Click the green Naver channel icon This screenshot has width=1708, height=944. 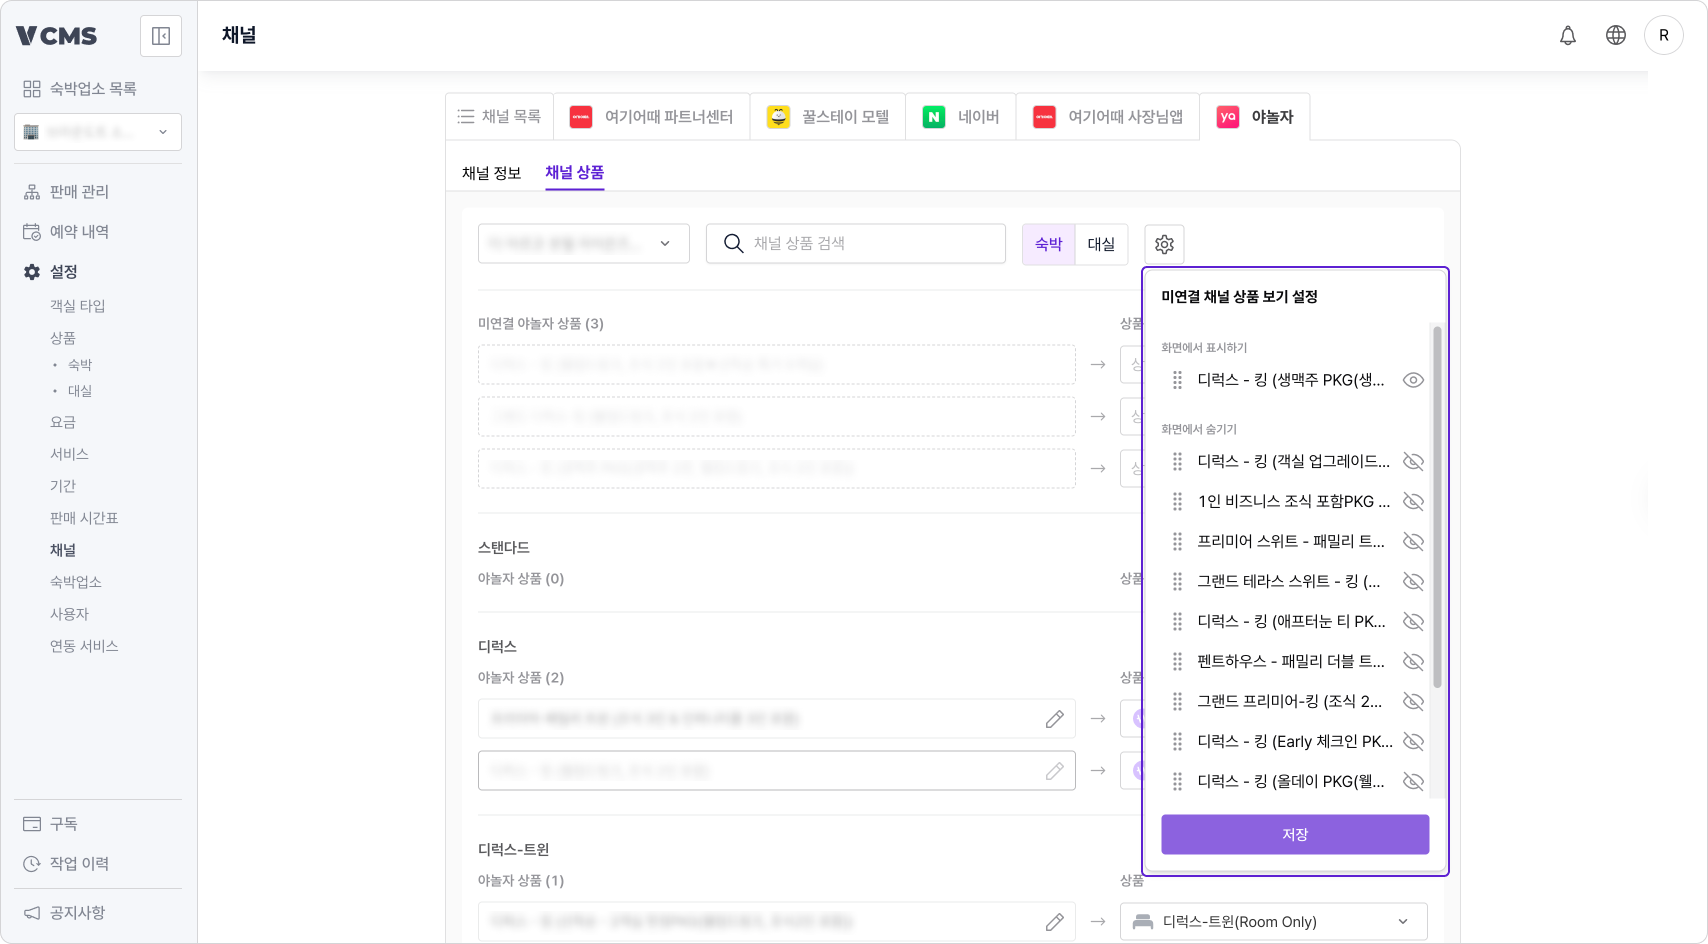(933, 116)
